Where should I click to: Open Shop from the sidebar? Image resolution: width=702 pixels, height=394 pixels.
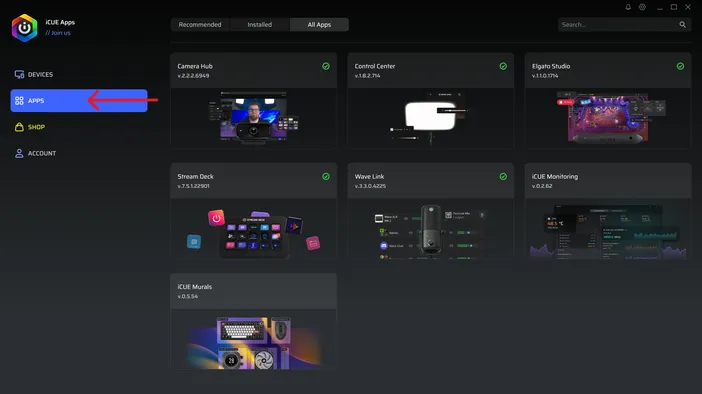pos(79,127)
